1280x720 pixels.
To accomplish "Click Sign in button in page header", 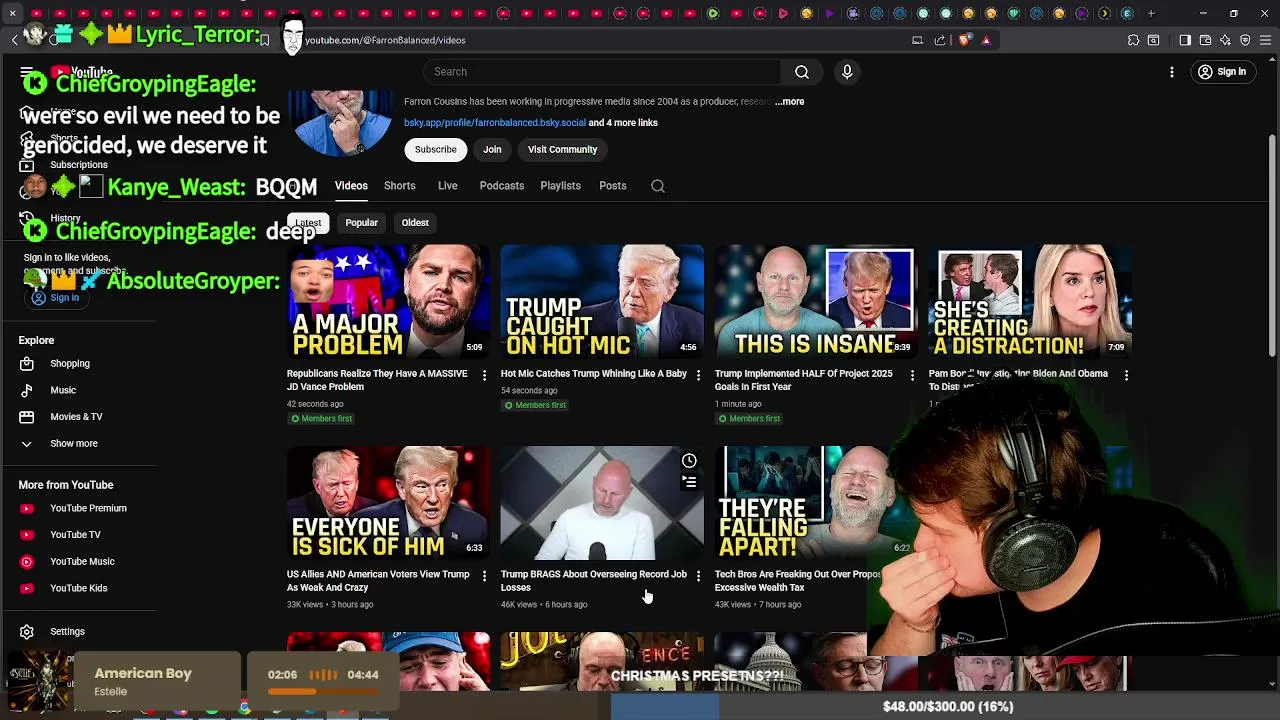I will click(1222, 72).
